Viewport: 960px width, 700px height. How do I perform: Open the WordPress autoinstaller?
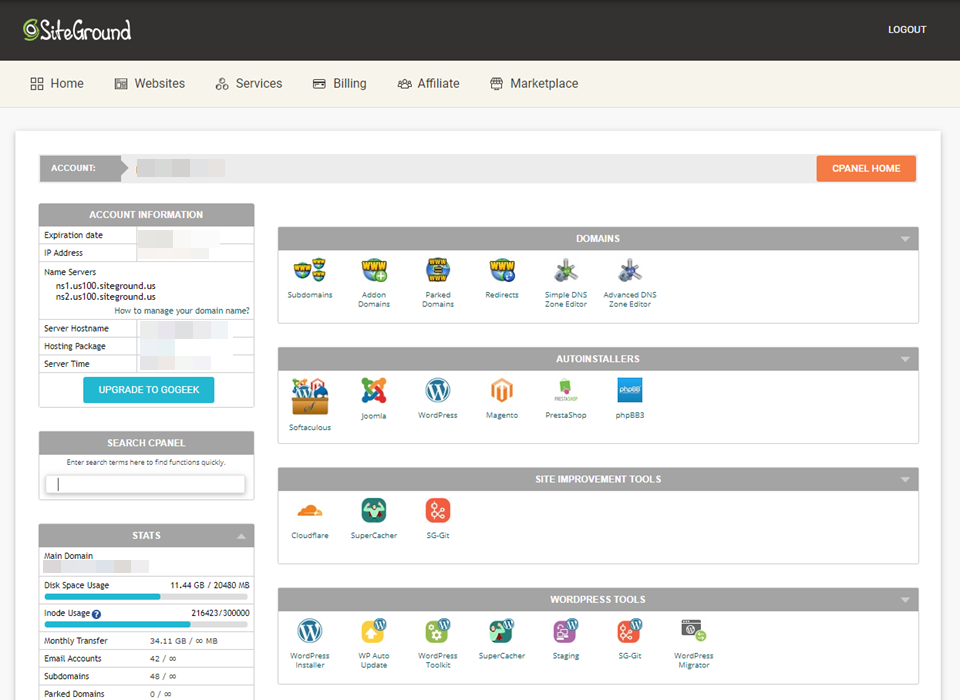pos(438,392)
